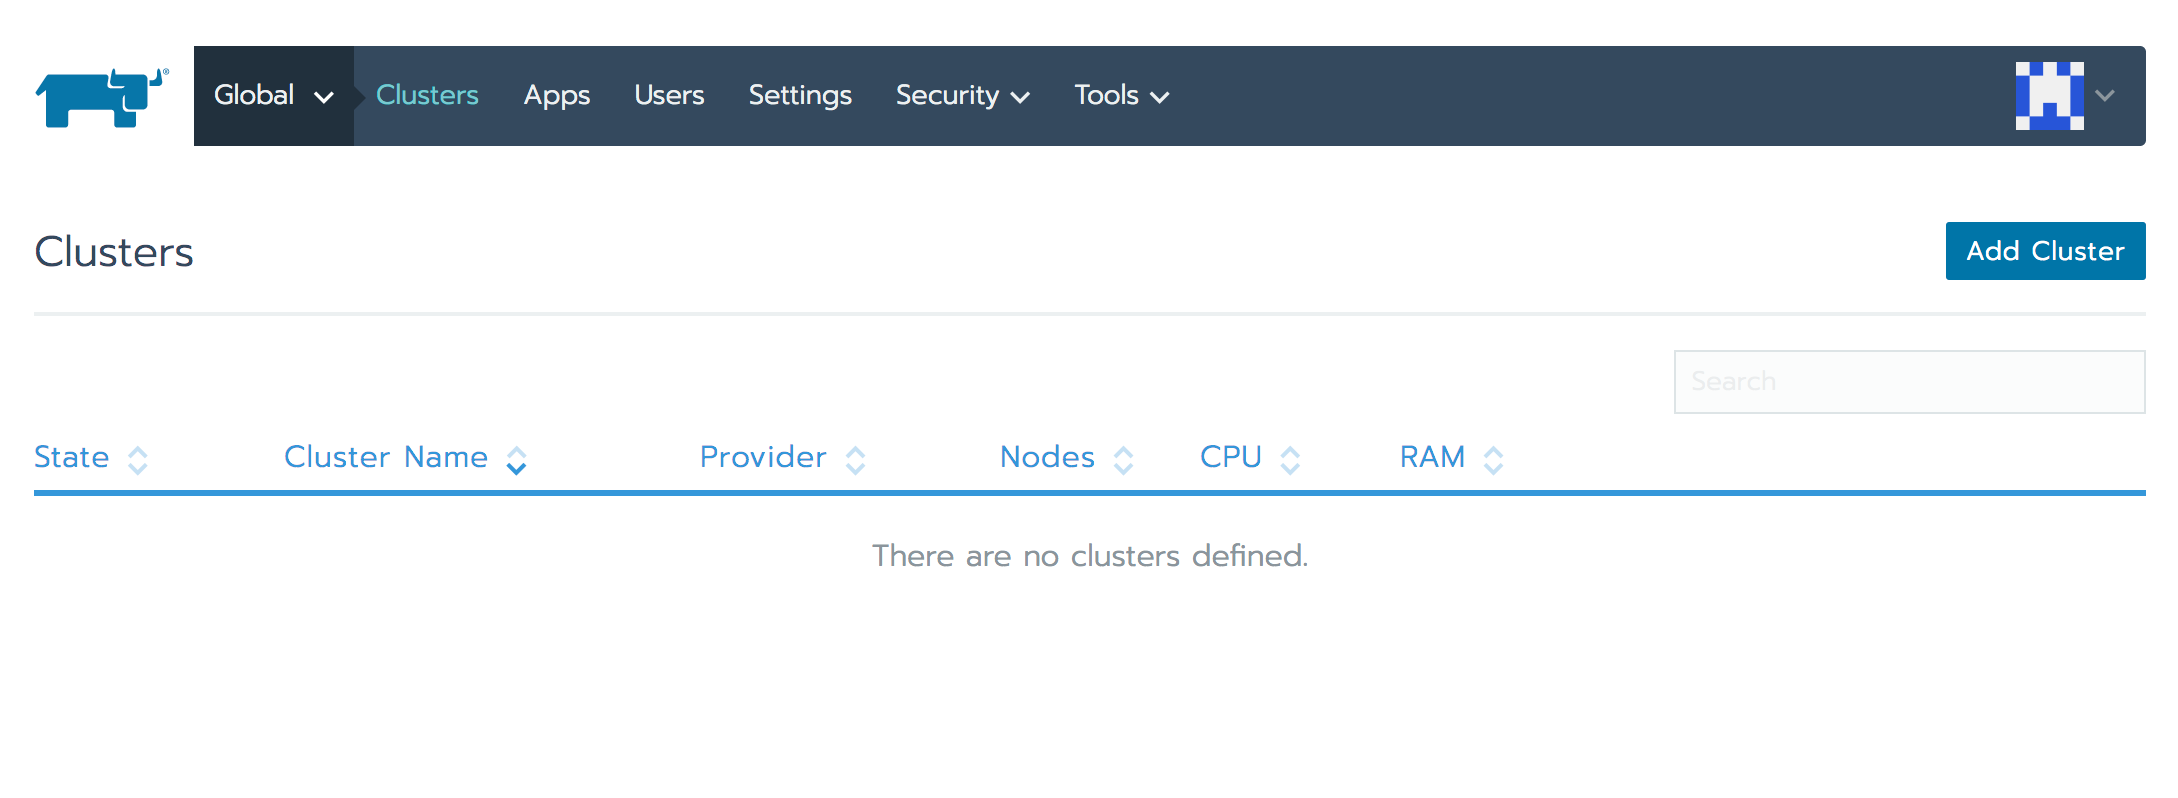Click sort arrows next to CPU

tap(1290, 460)
